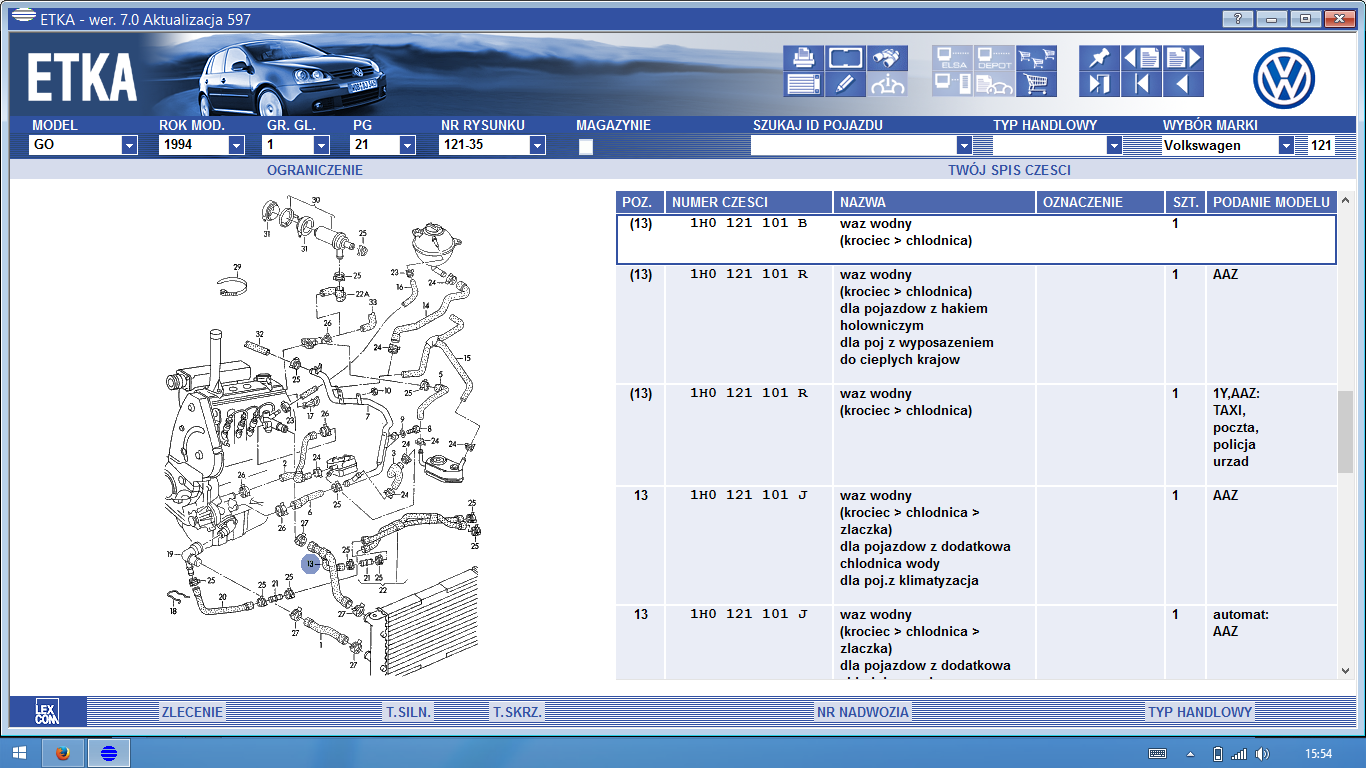Open Firefox from the taskbar

coord(63,753)
